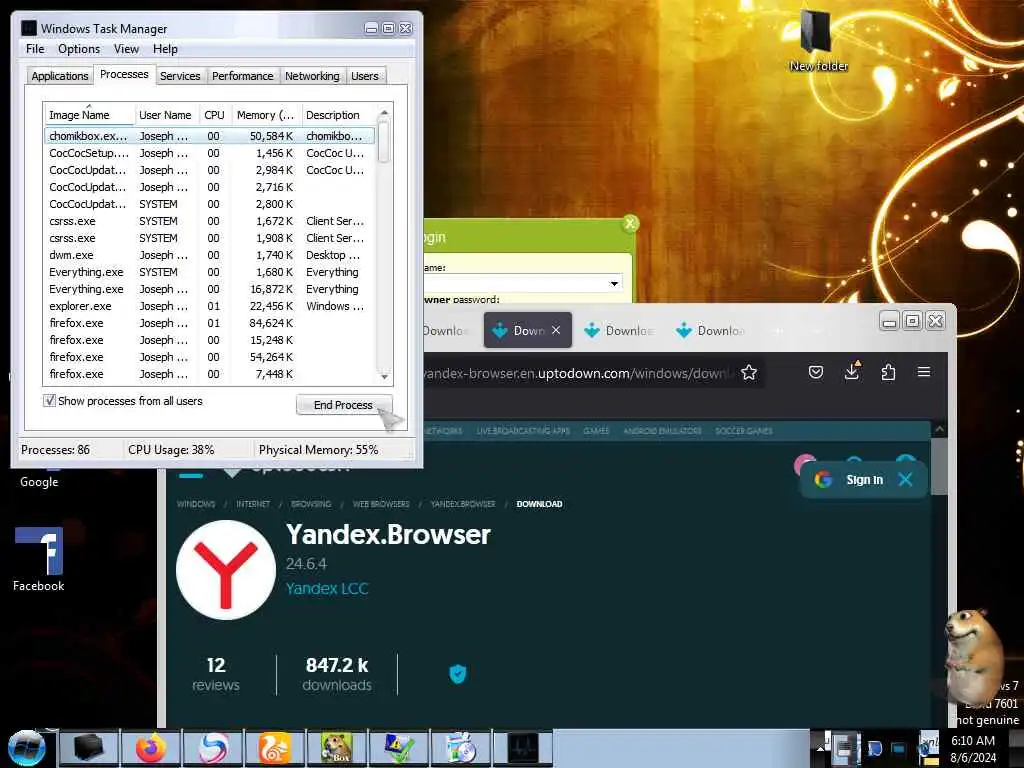1024x768 pixels.
Task: Show hidden system tray icons
Action: [820, 749]
